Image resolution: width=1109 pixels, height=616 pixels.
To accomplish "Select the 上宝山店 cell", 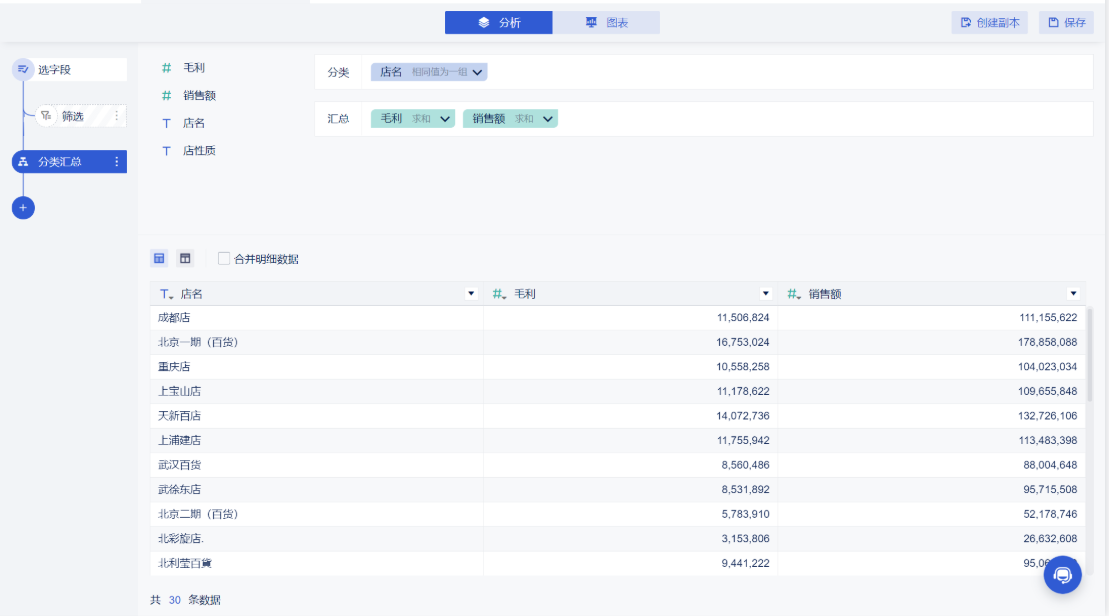I will pos(316,391).
